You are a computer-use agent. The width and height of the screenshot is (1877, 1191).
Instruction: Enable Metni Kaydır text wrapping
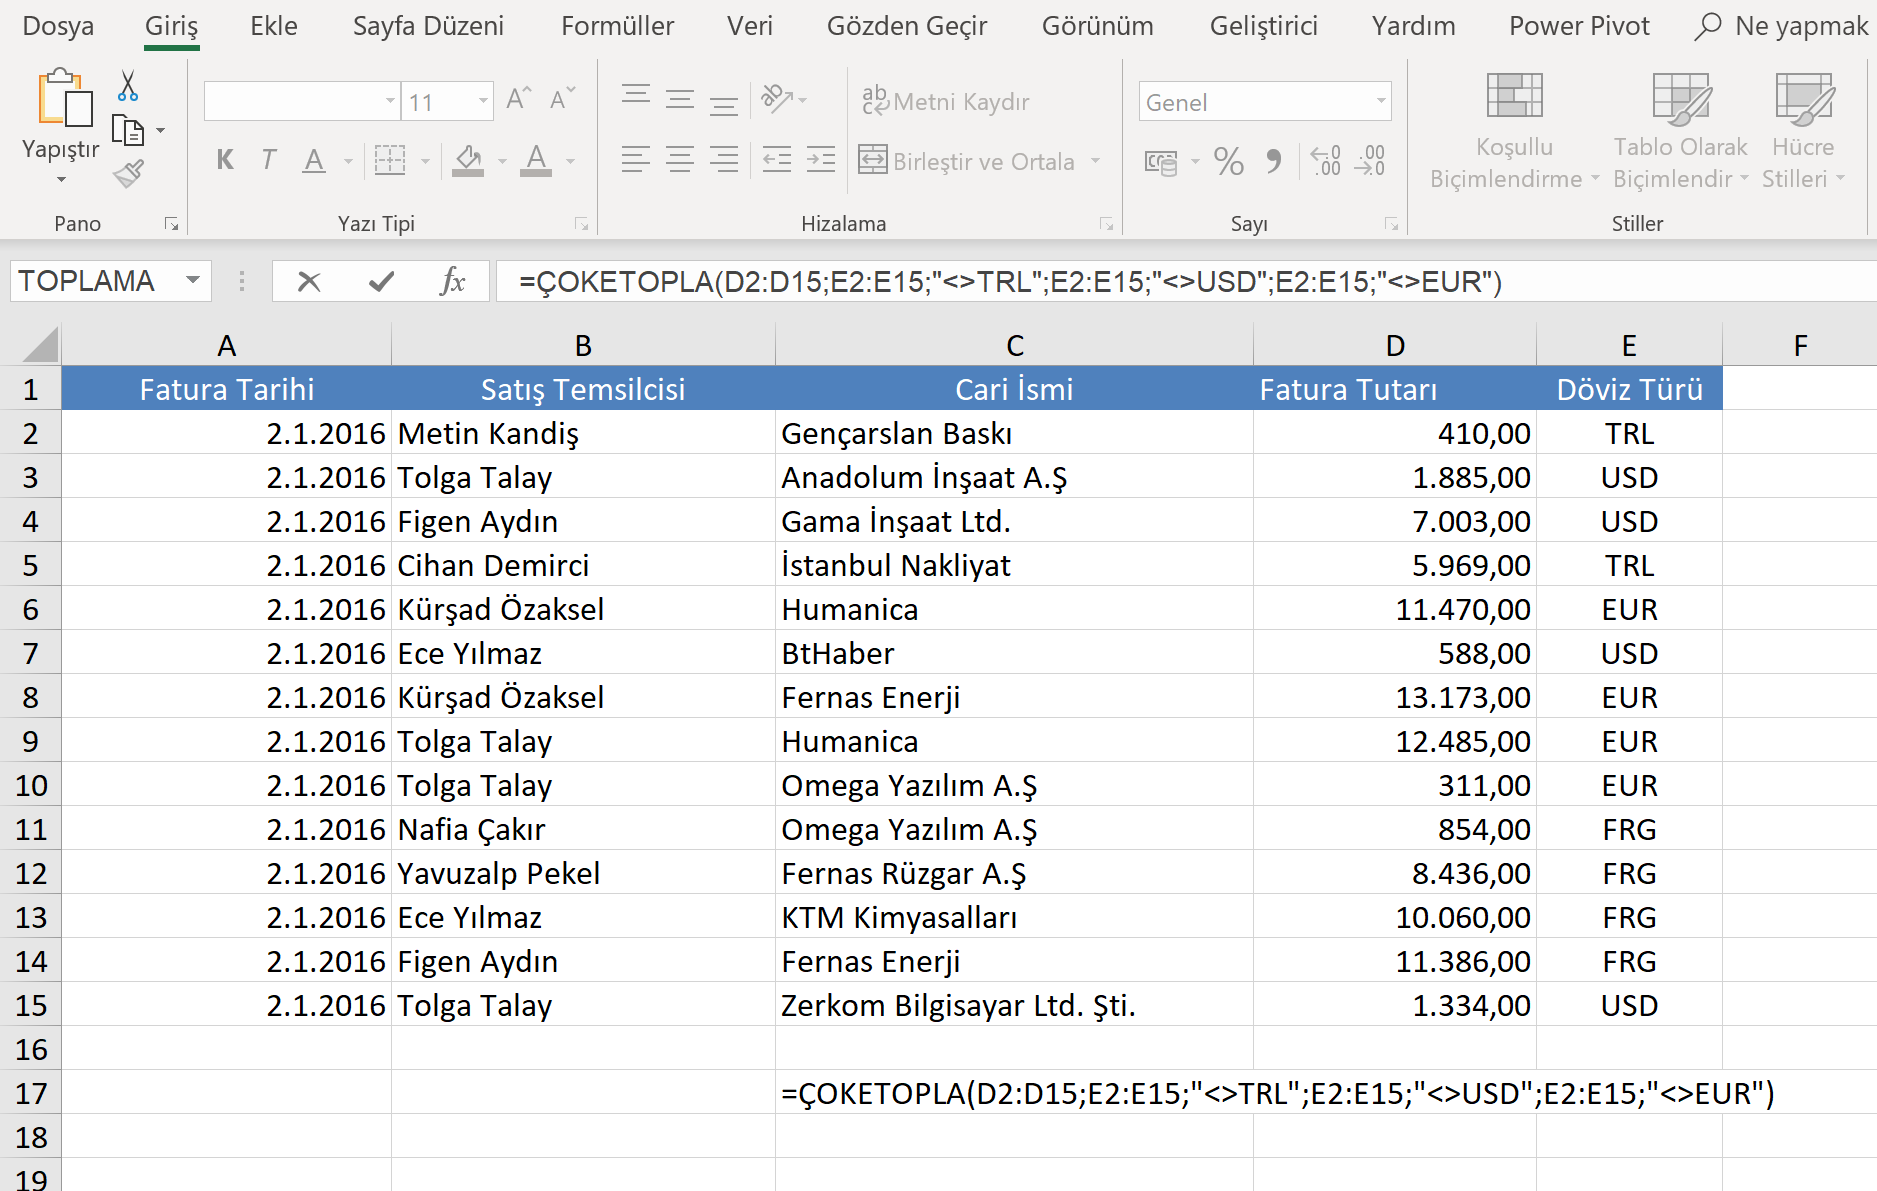coord(944,100)
